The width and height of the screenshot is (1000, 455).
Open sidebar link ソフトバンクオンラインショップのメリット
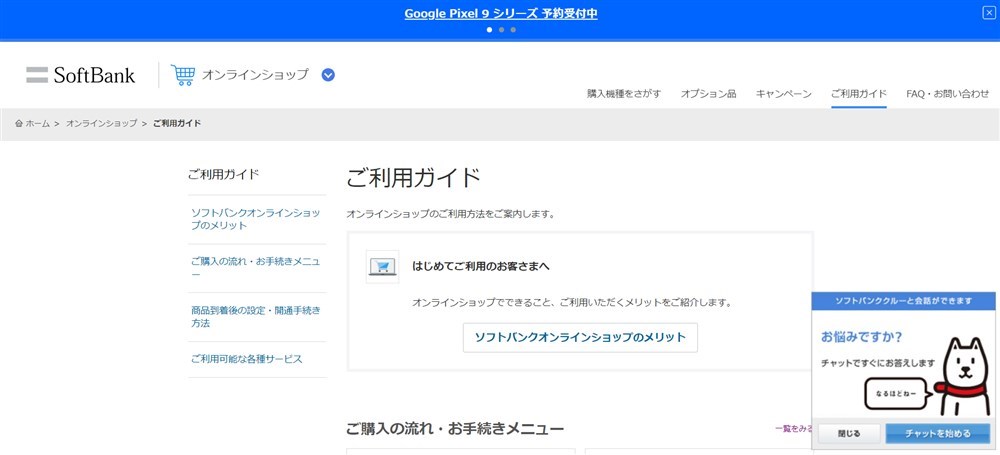coord(256,219)
